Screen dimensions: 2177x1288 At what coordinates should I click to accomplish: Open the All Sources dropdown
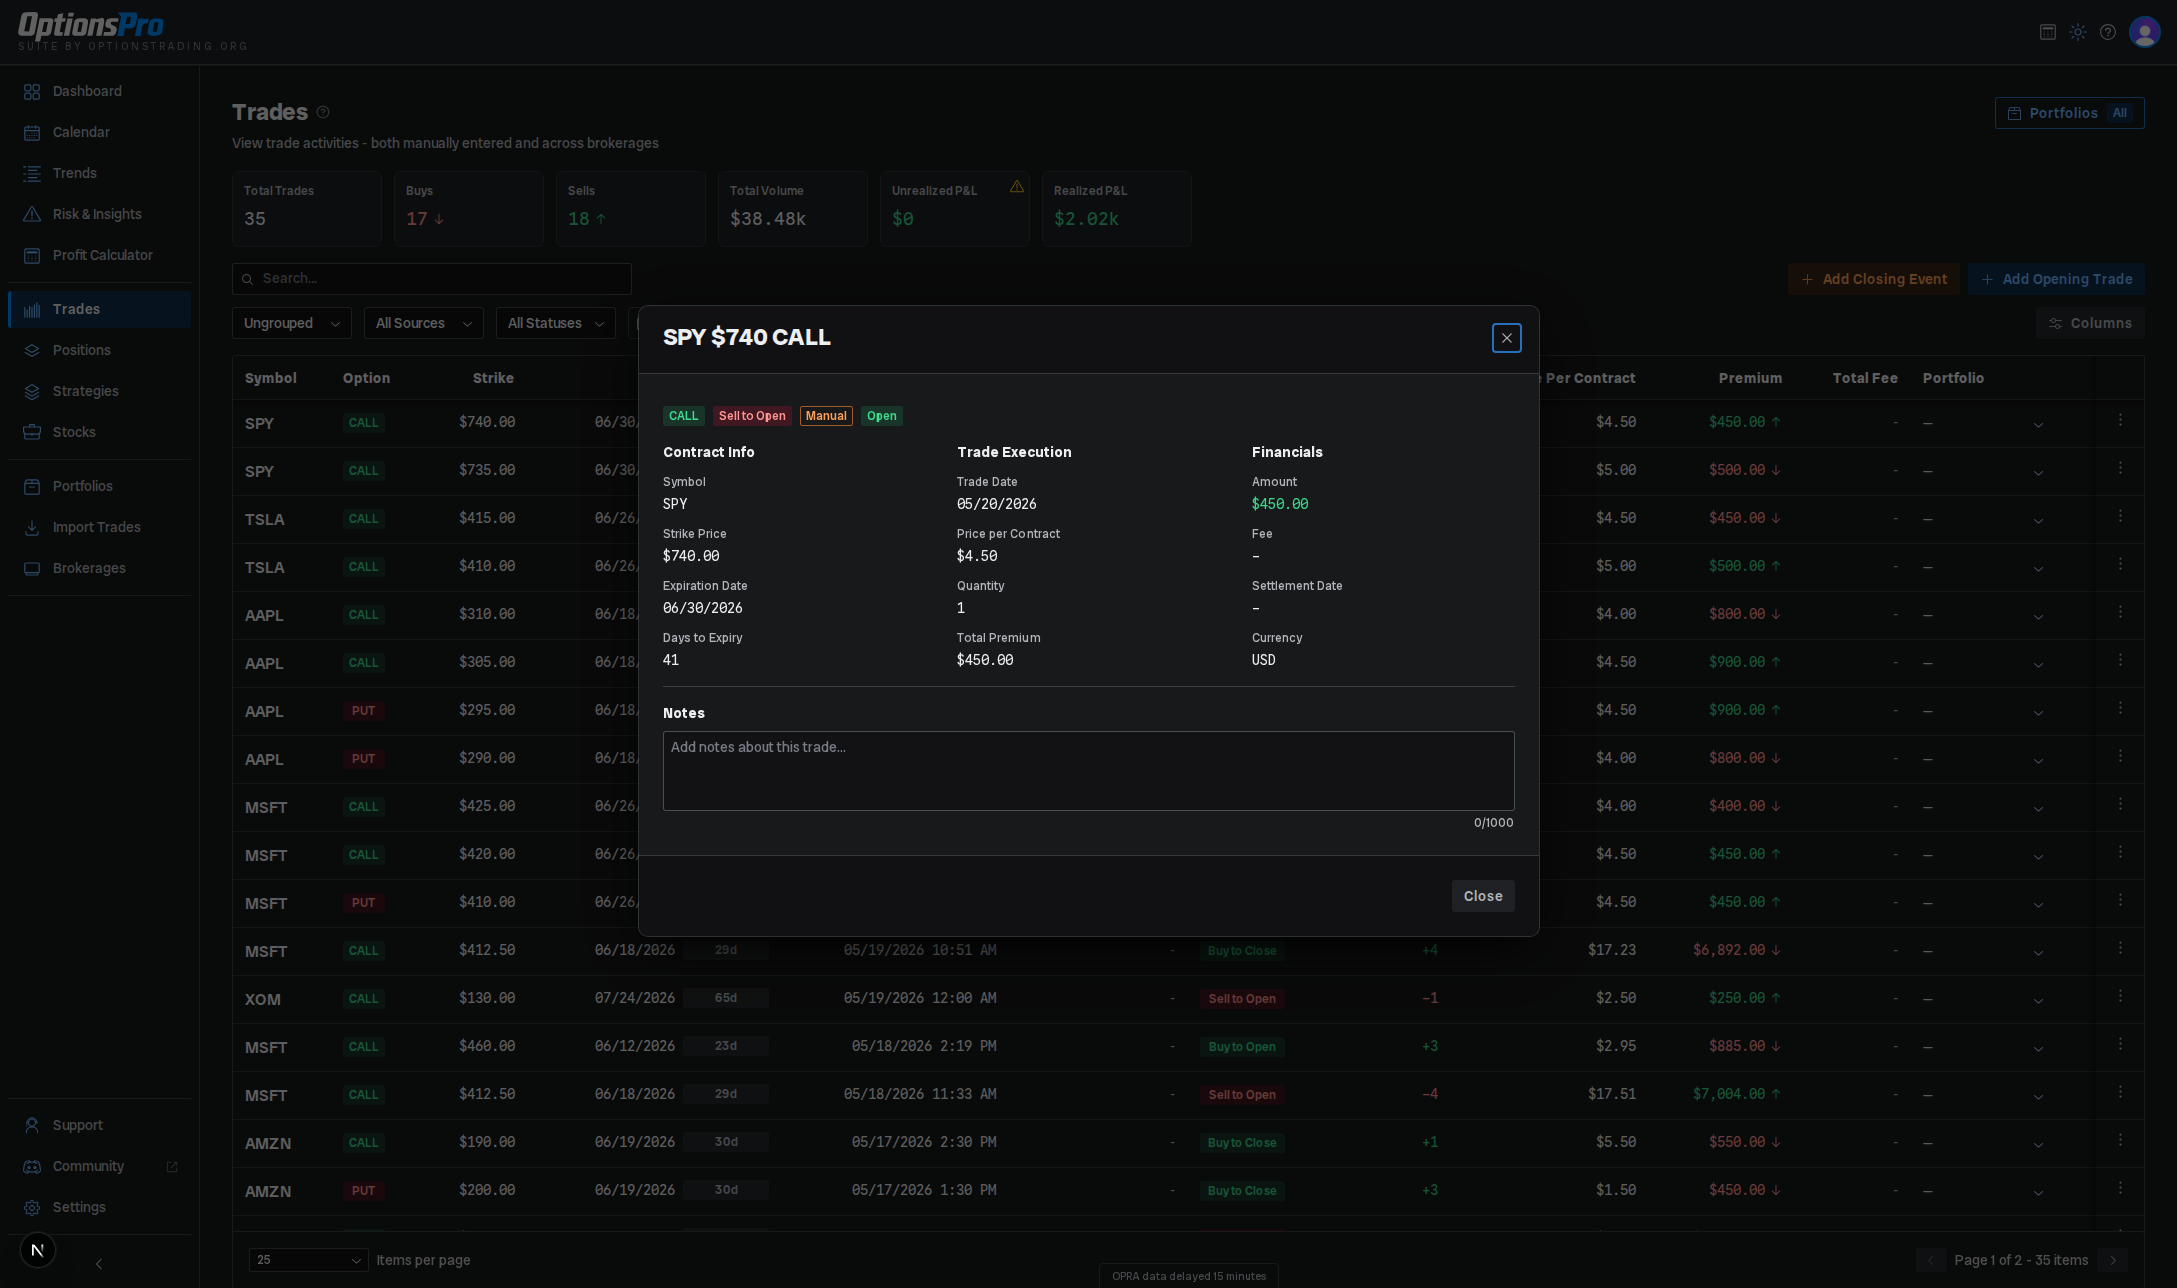click(423, 323)
